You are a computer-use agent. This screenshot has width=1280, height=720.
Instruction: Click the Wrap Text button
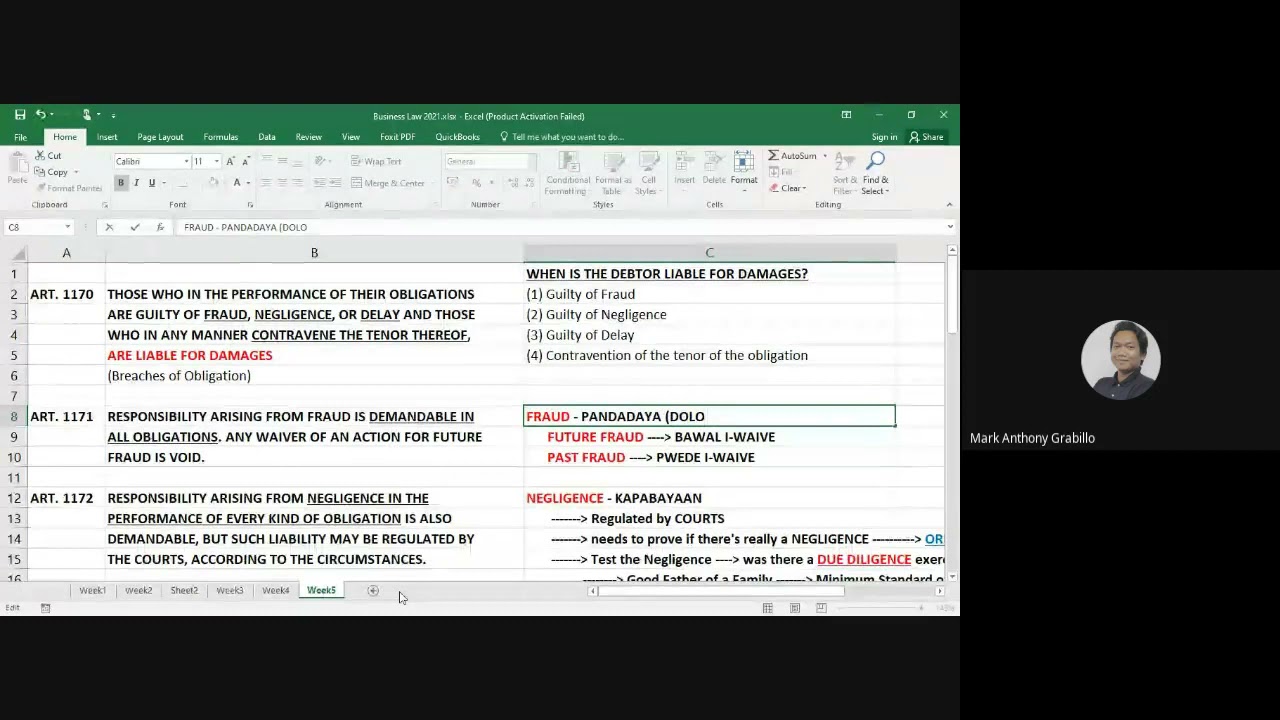pyautogui.click(x=376, y=161)
